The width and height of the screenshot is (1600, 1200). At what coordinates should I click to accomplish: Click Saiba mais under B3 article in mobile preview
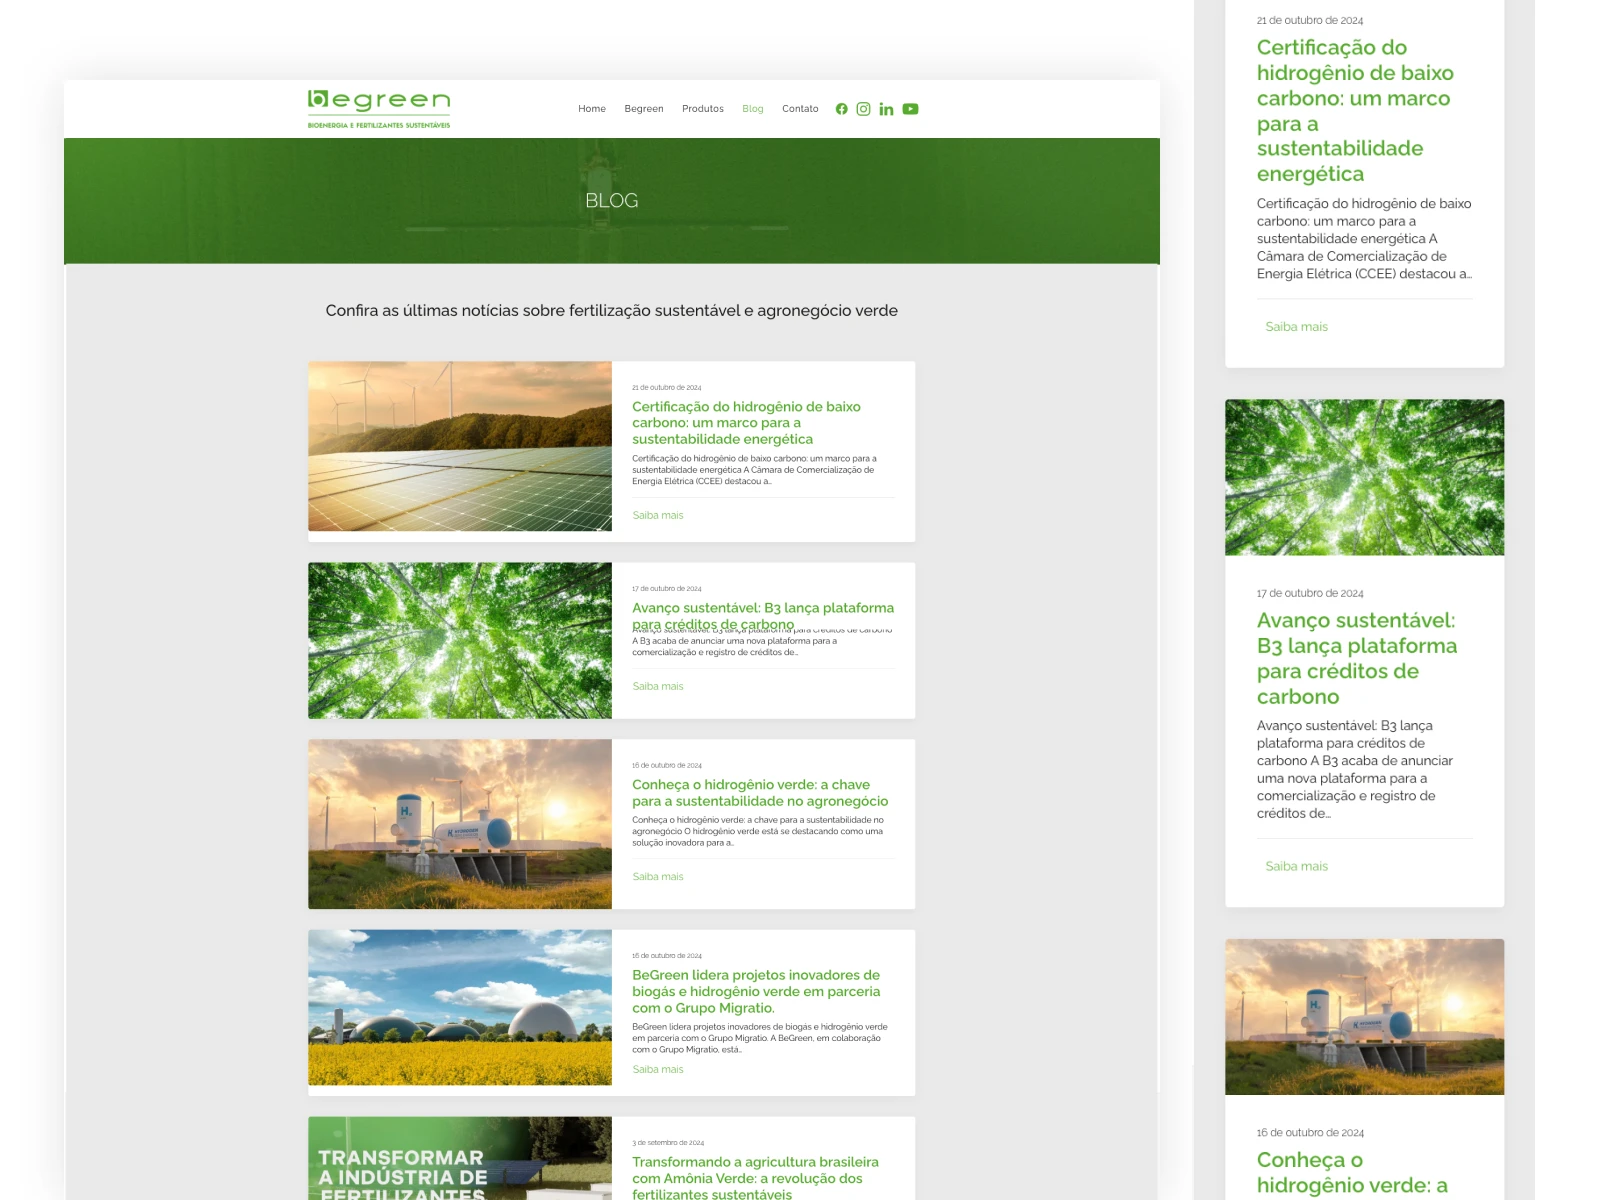[1296, 867]
